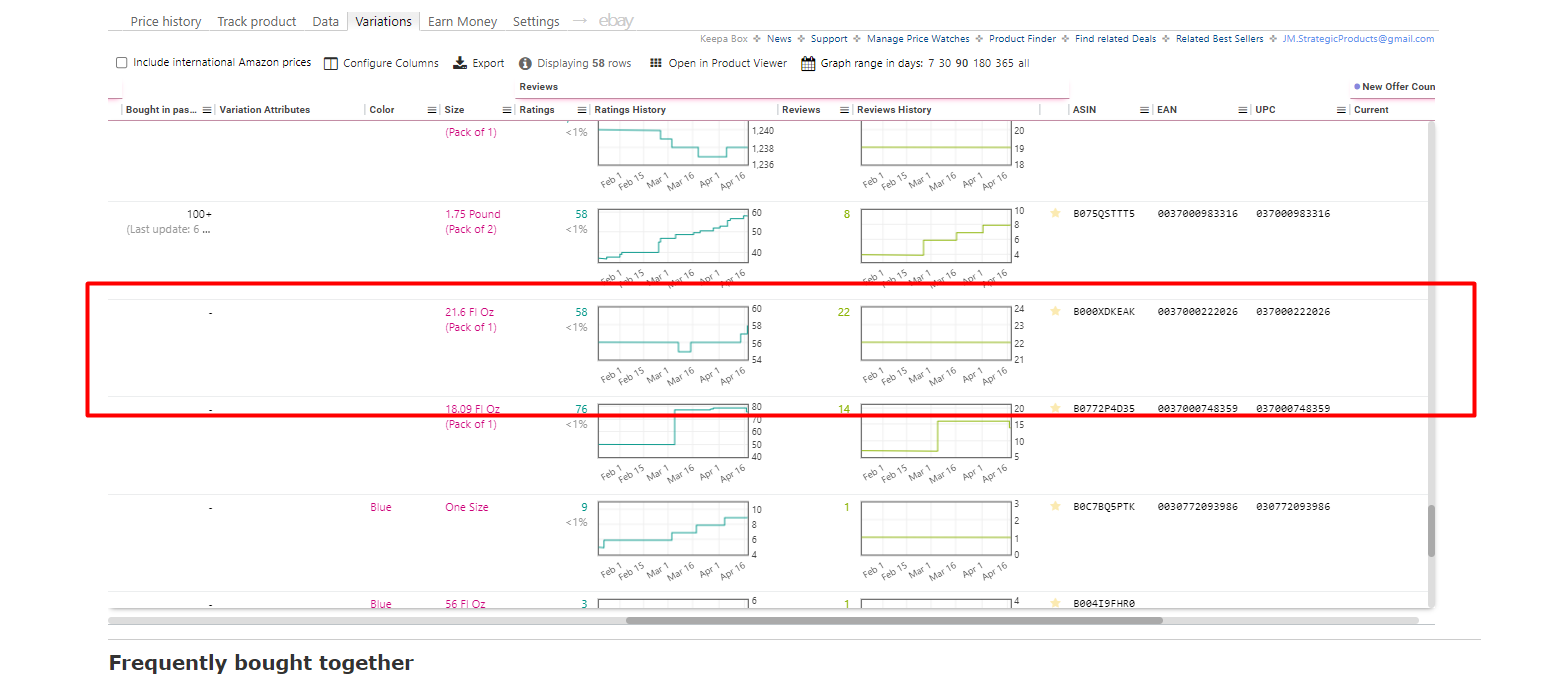The width and height of the screenshot is (1560, 677).
Task: Click the calendar icon for graph range
Action: [x=808, y=63]
